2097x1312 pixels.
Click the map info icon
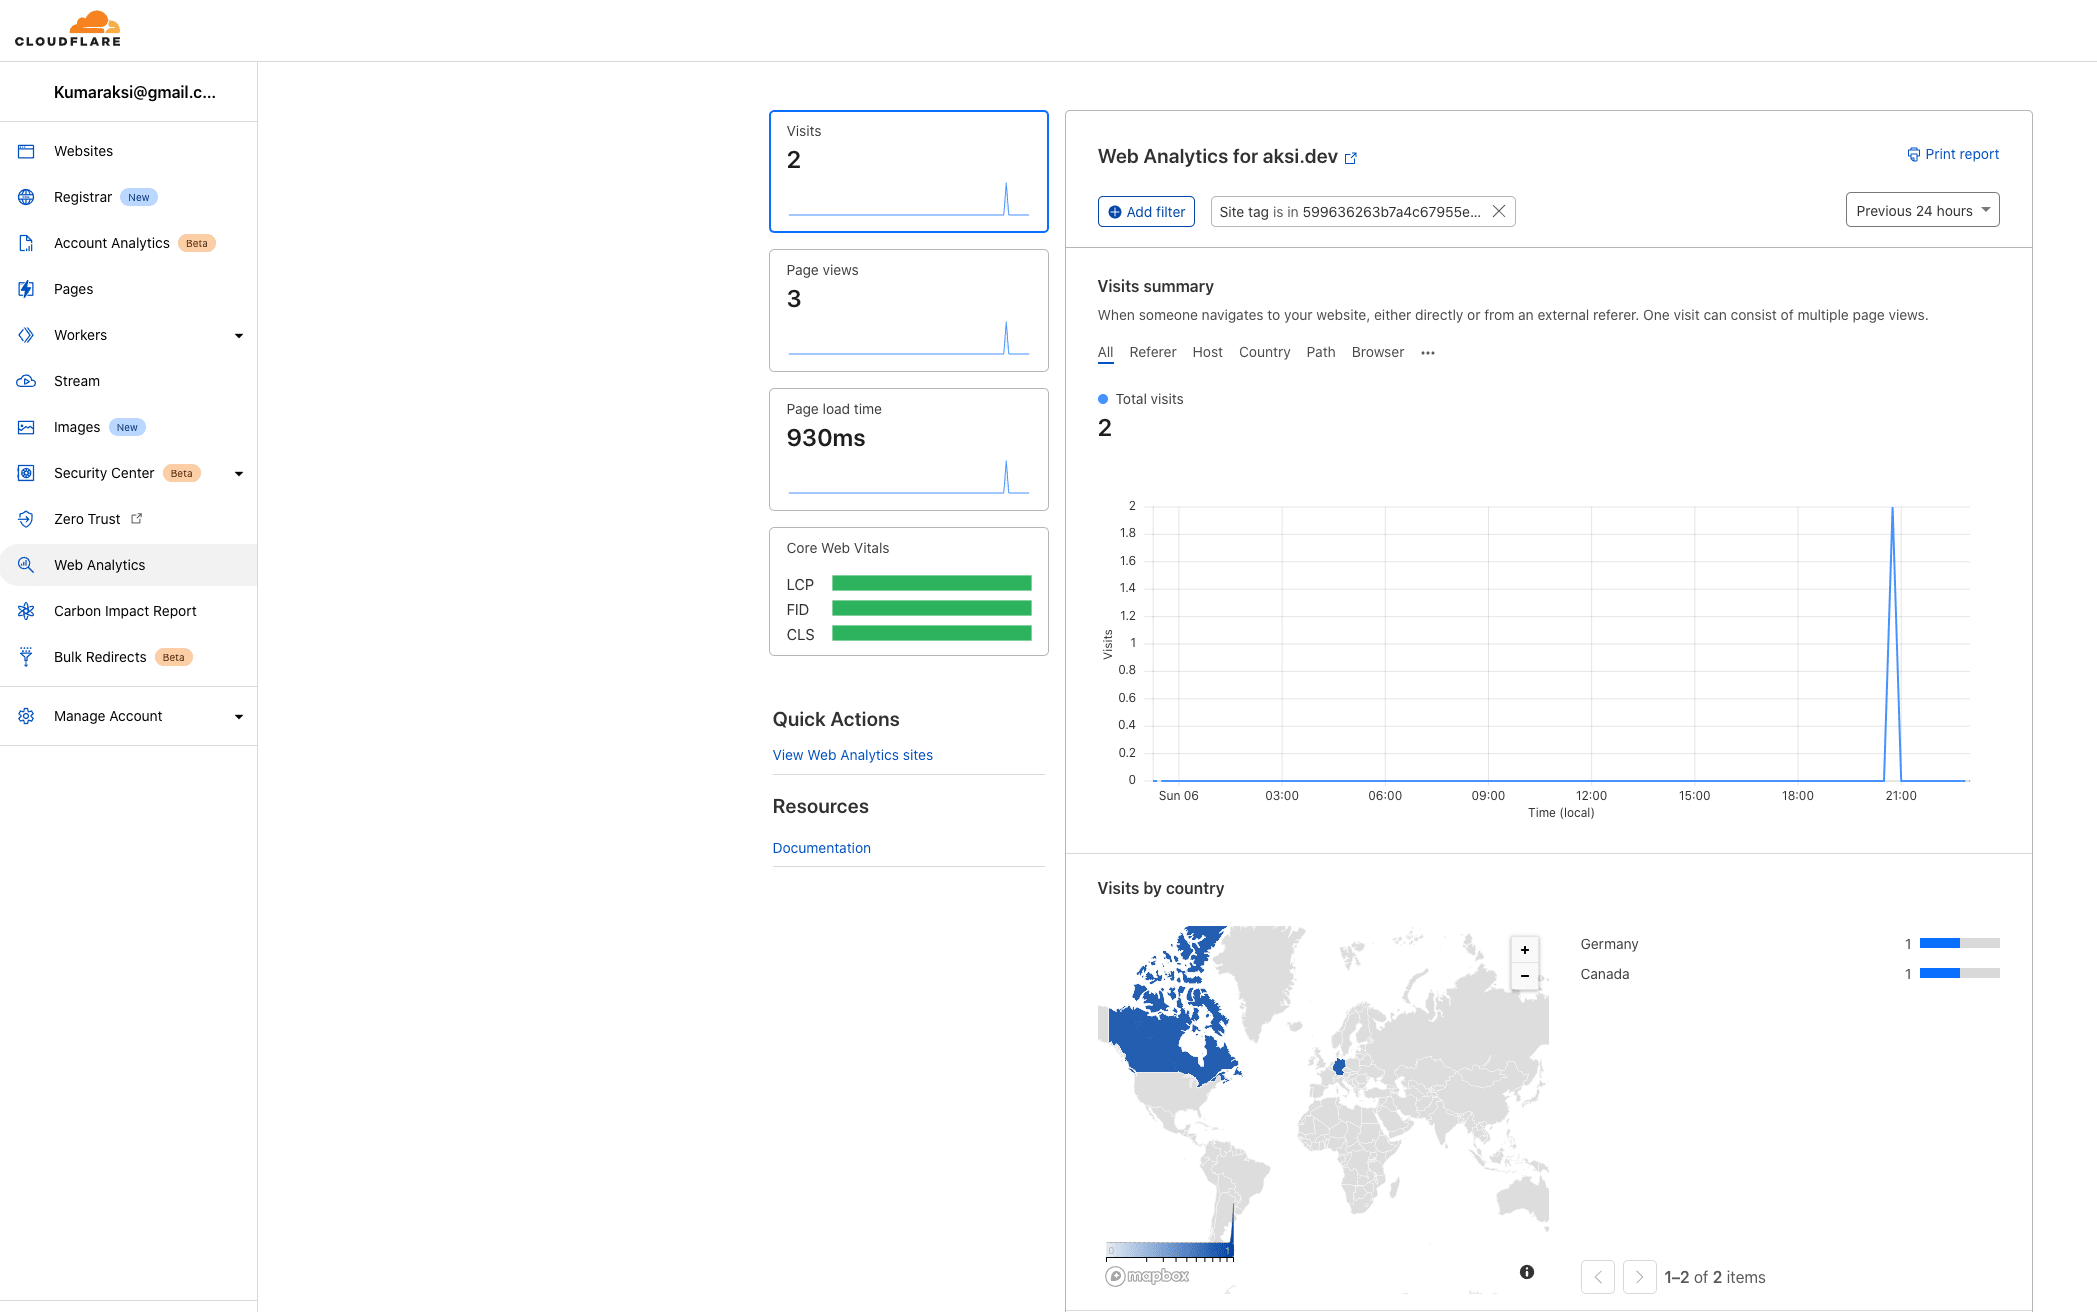[x=1526, y=1272]
